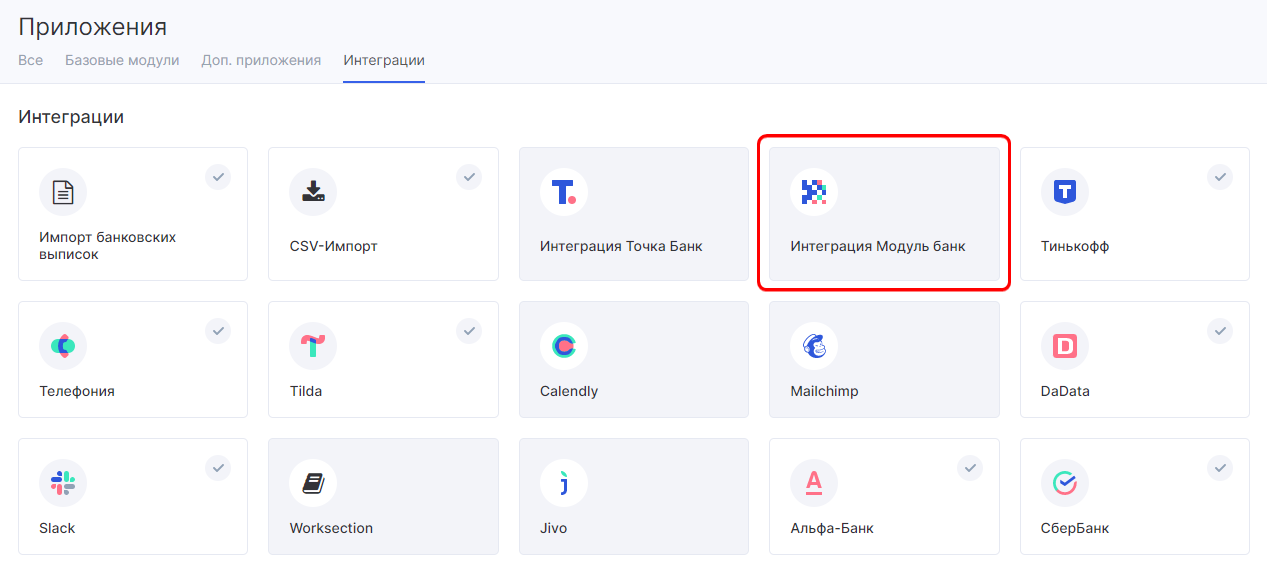Open the Calendly logo icon

coord(564,346)
